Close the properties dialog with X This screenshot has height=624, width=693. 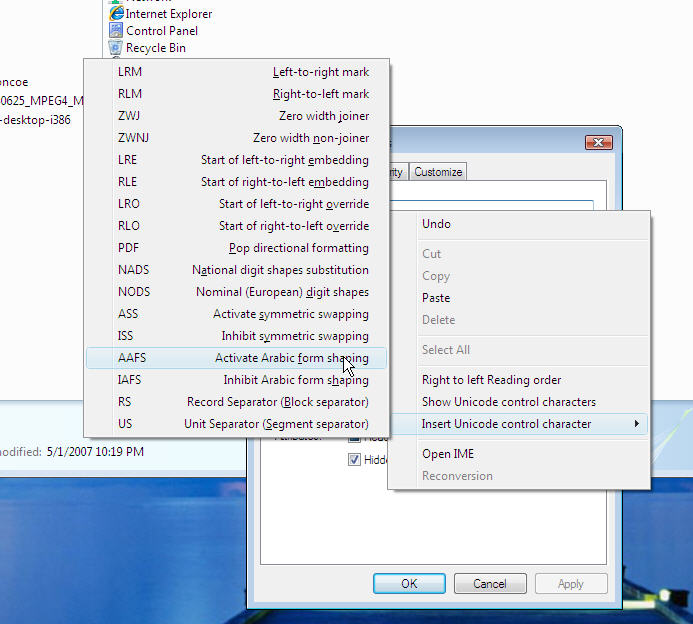pyautogui.click(x=599, y=142)
